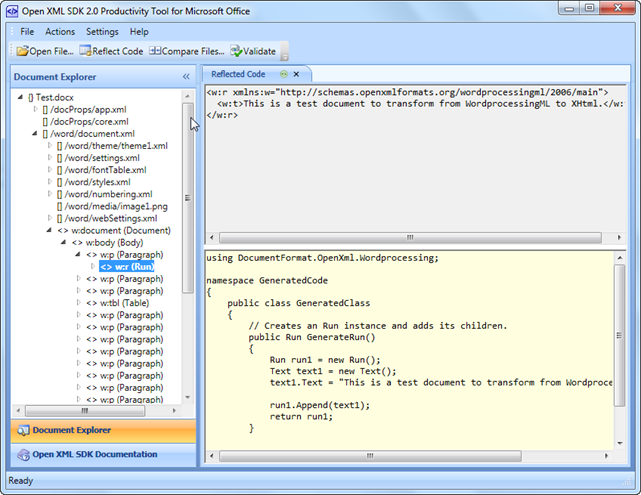641x495 pixels.
Task: Click the Reflect Code toolbar icon
Action: tap(86, 51)
